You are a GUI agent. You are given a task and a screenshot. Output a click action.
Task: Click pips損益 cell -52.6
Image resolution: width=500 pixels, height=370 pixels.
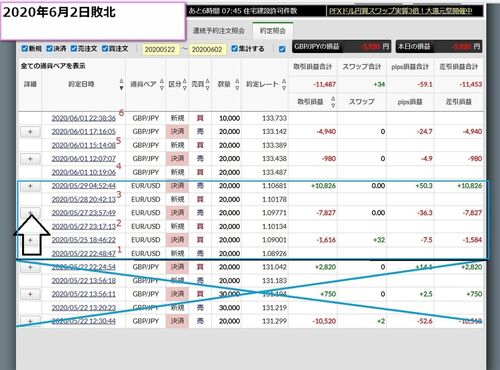[x=425, y=321]
